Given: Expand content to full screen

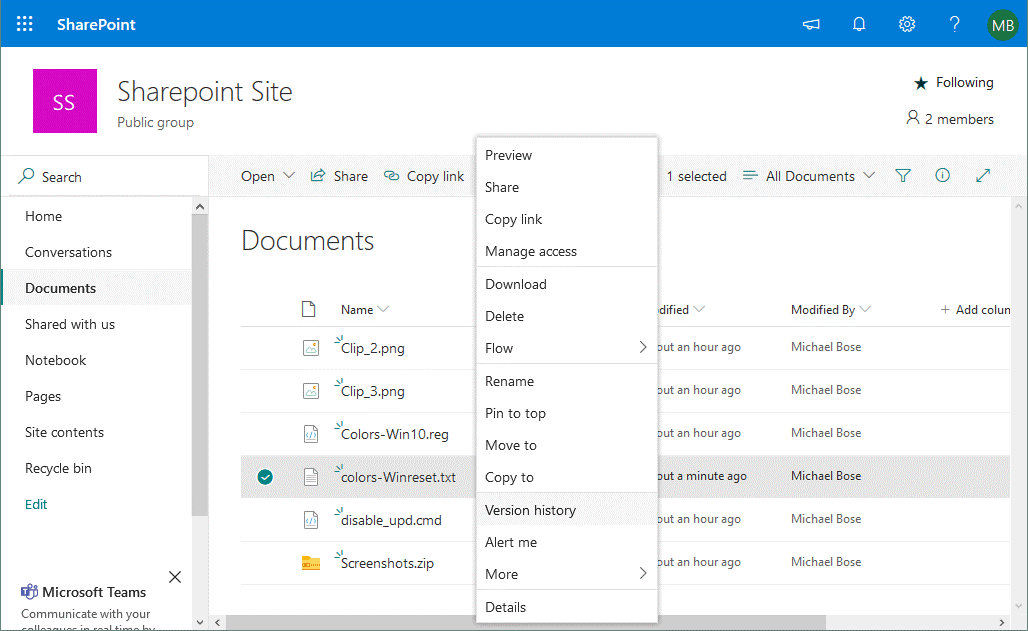Looking at the screenshot, I should pyautogui.click(x=983, y=176).
